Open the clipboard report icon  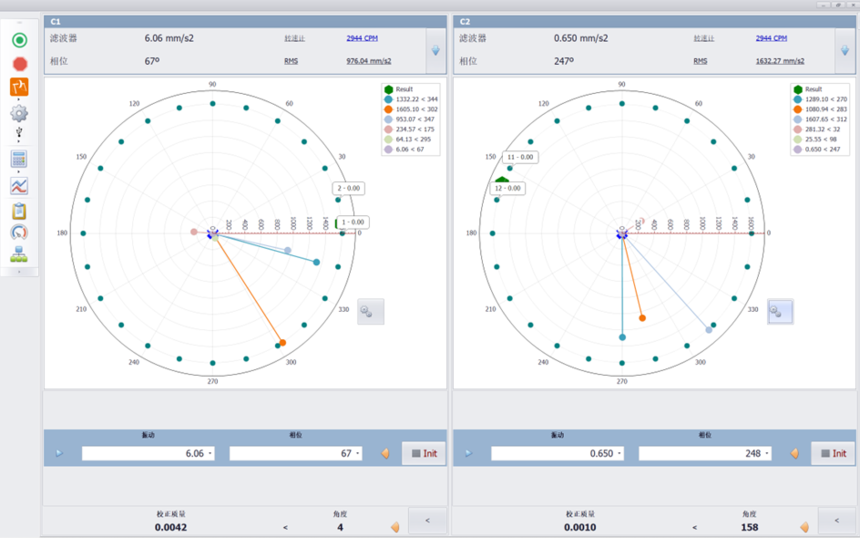coord(19,211)
